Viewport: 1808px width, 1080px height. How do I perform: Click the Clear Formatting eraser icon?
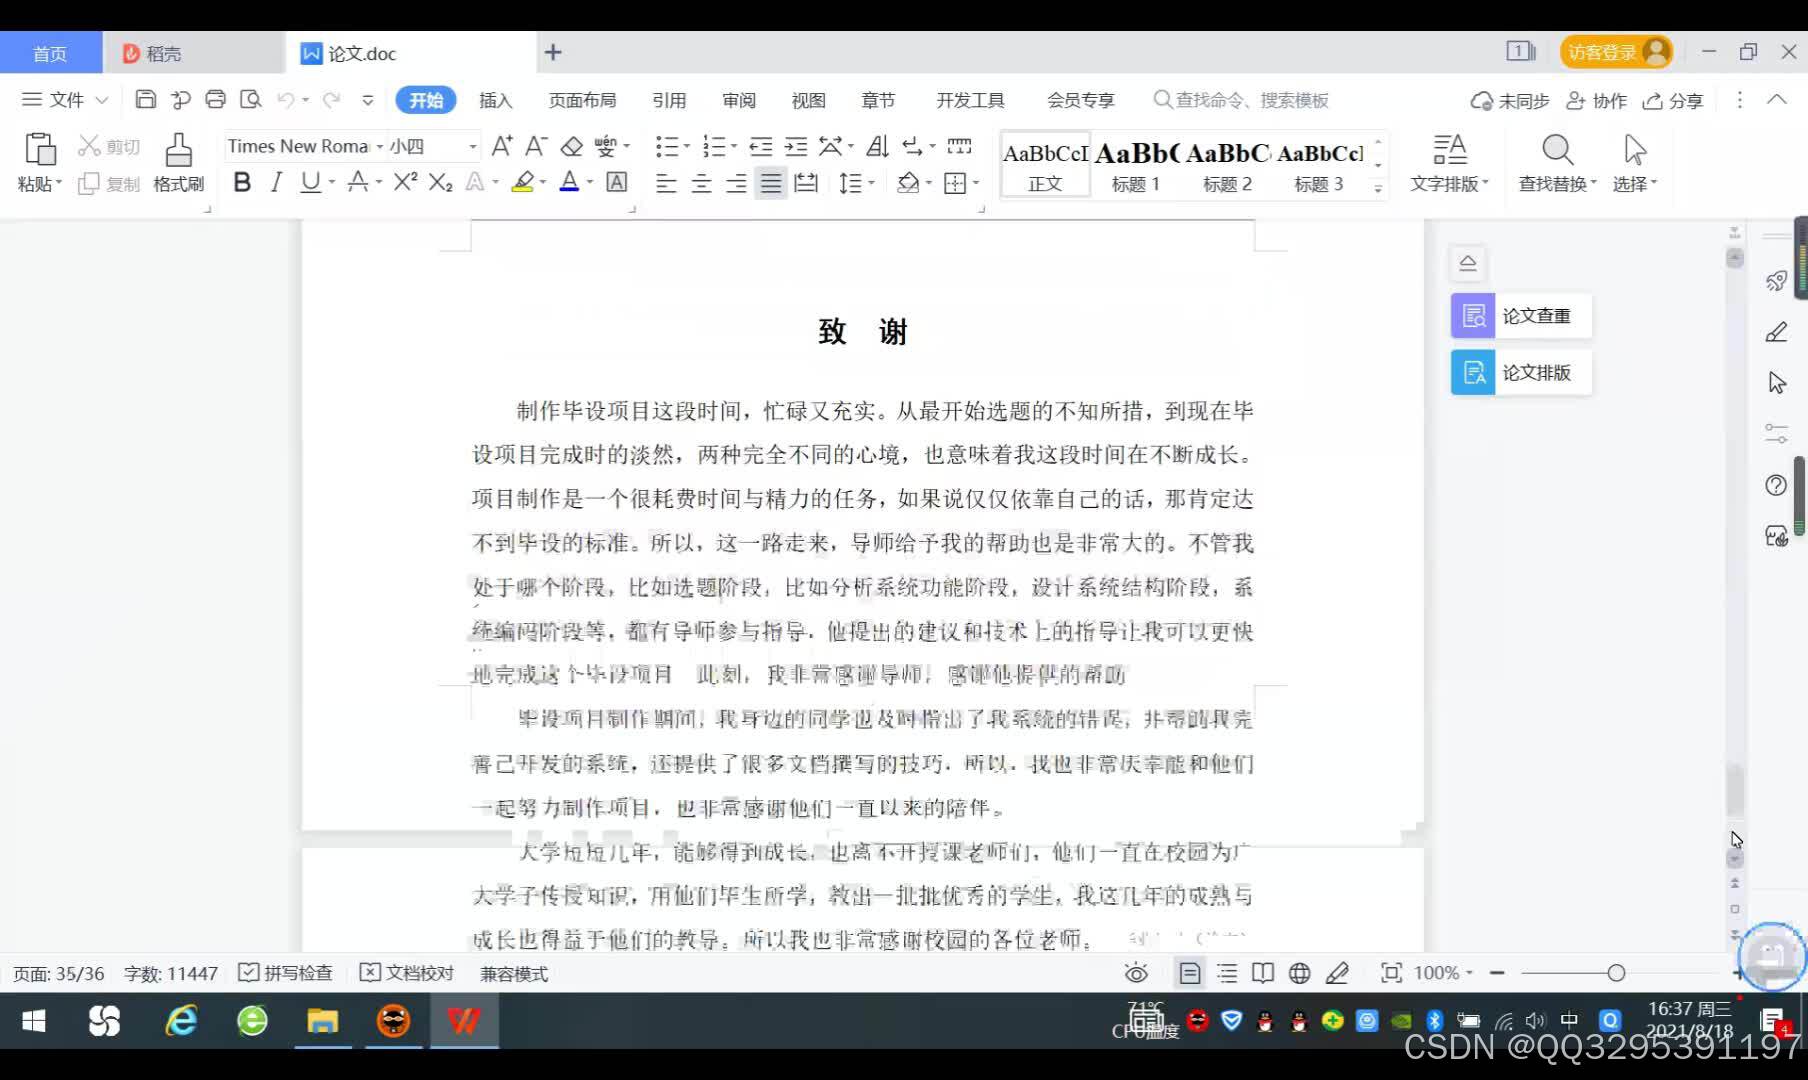tap(571, 147)
